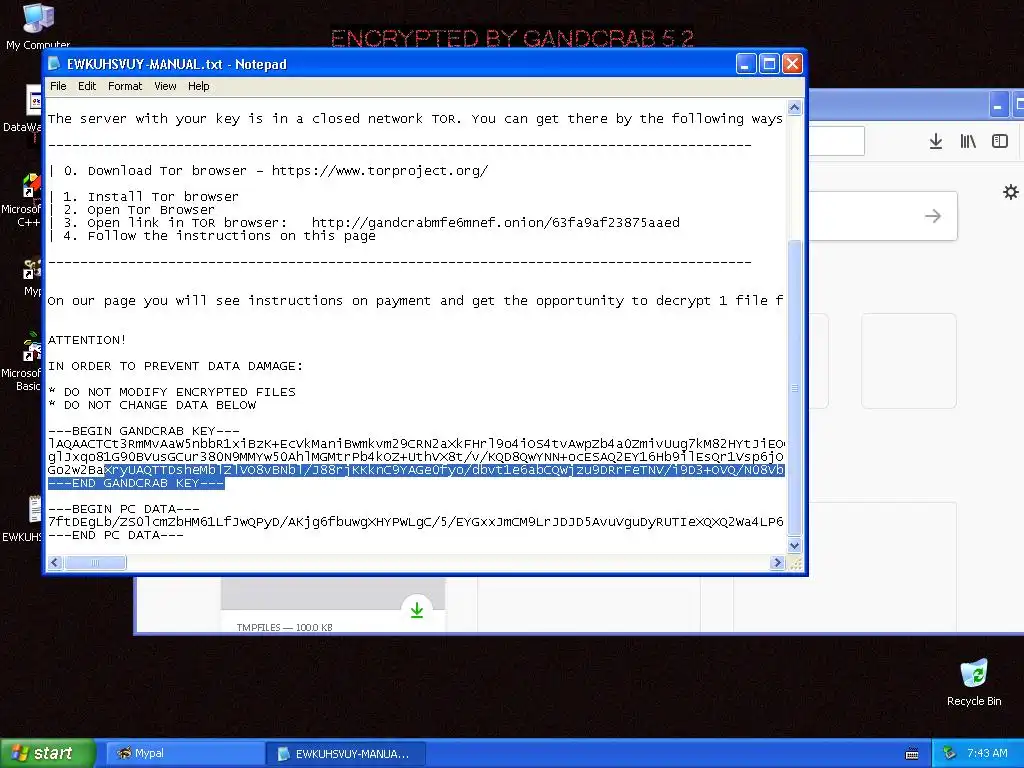The image size is (1024, 768).
Task: Minimize the Notepad window
Action: point(746,64)
